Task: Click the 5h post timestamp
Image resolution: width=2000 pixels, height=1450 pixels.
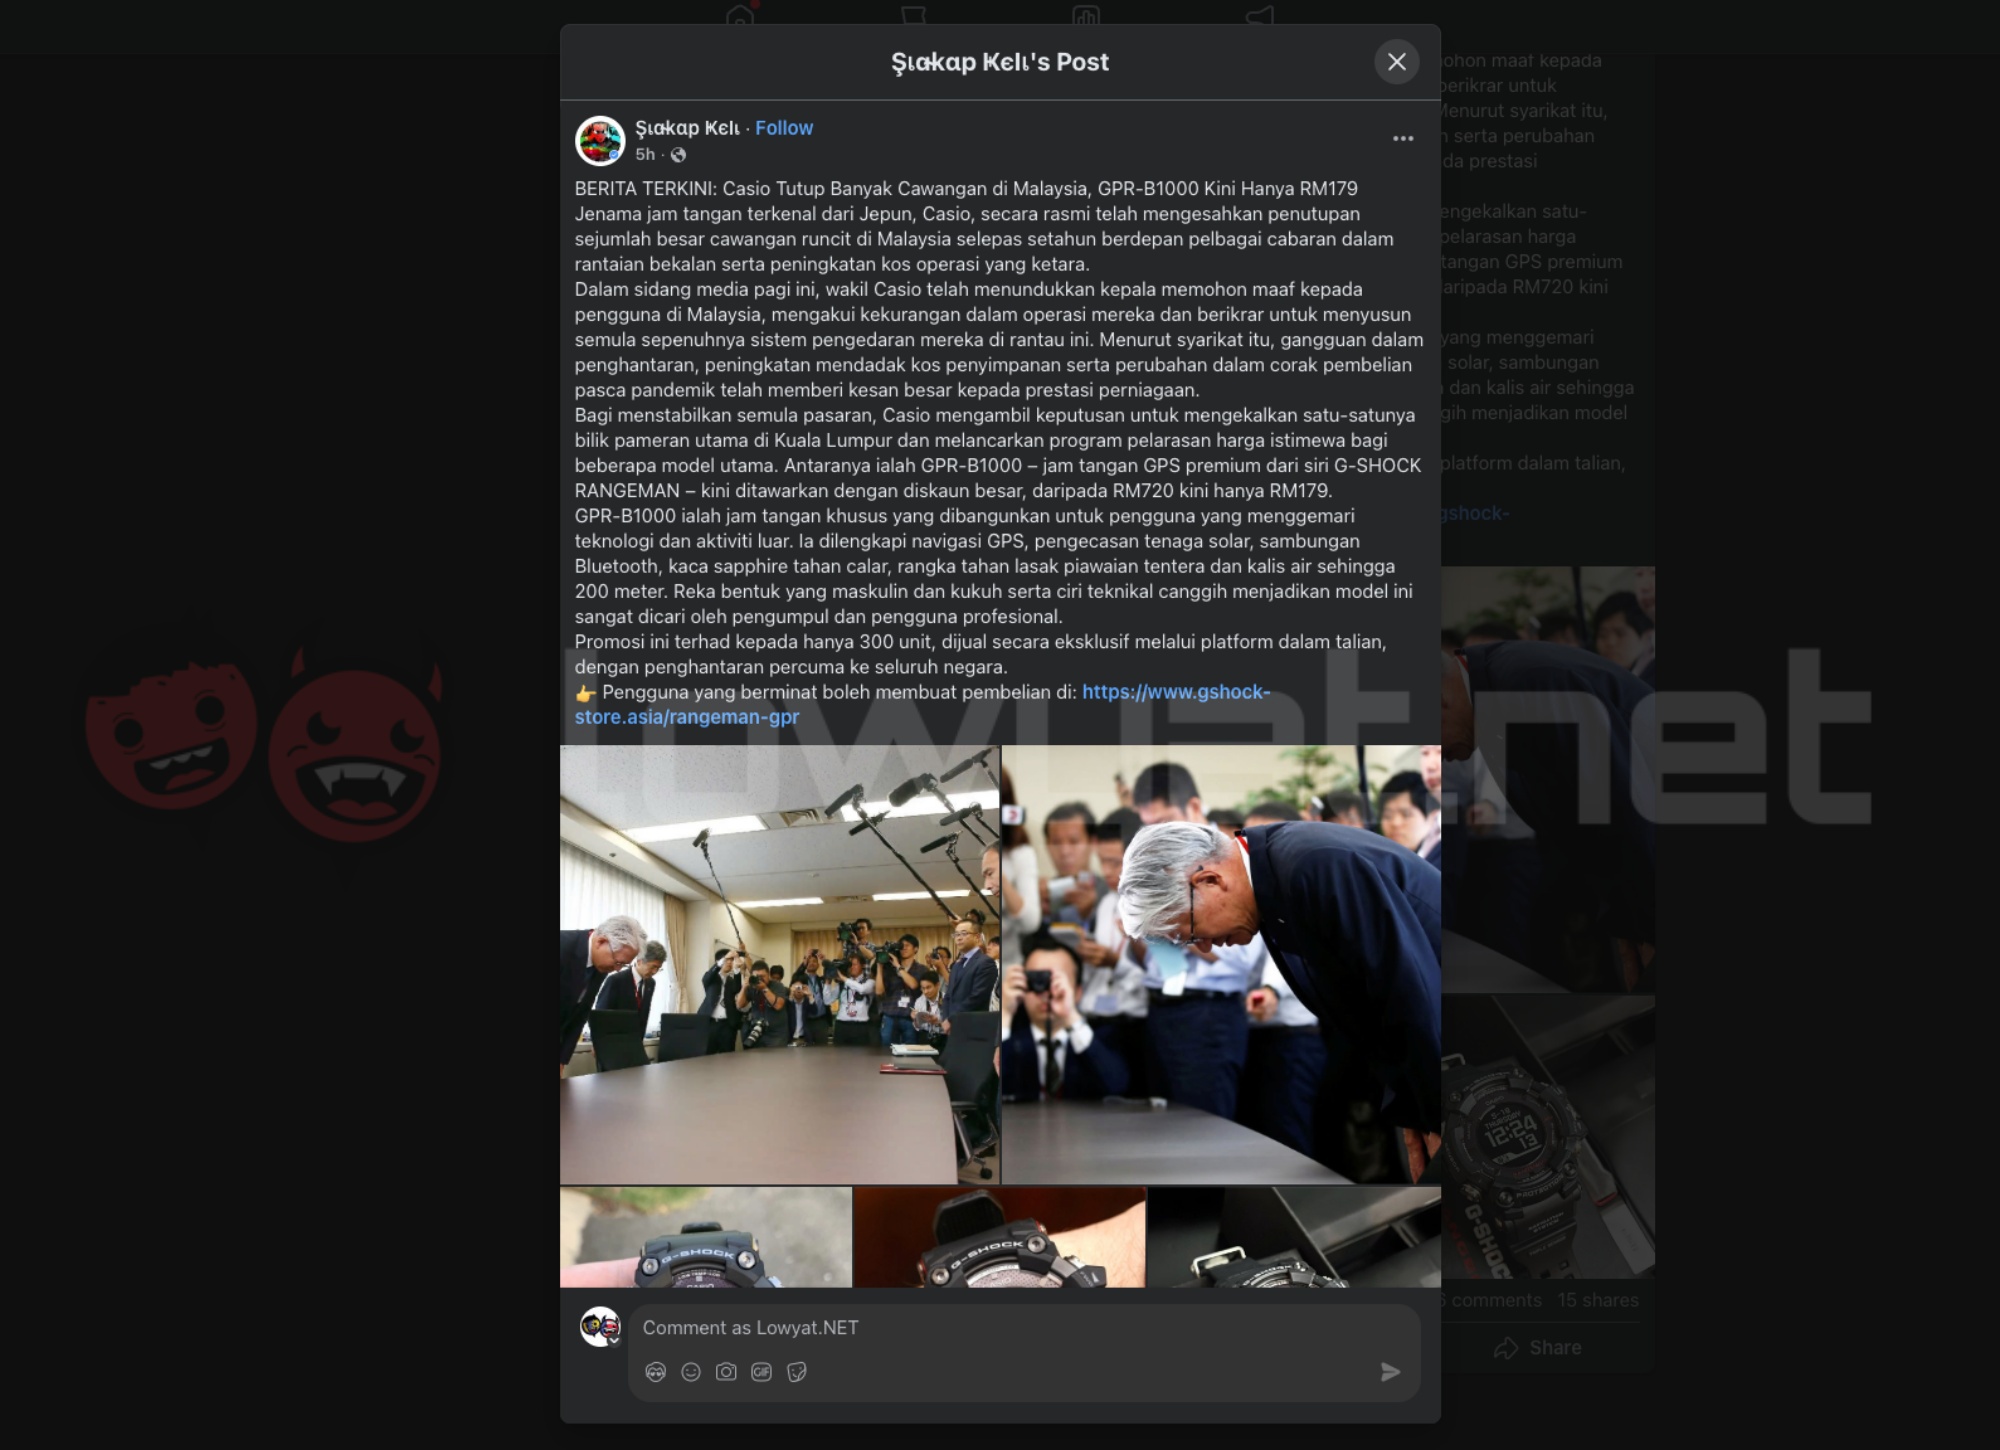Action: tap(645, 154)
